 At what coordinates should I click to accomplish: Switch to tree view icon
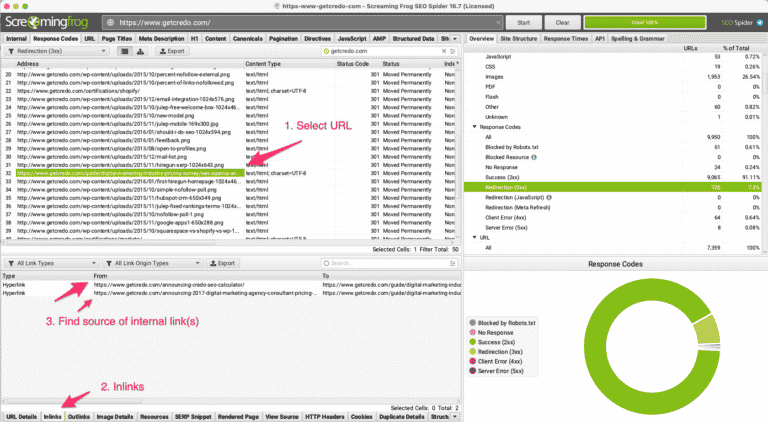tap(141, 51)
